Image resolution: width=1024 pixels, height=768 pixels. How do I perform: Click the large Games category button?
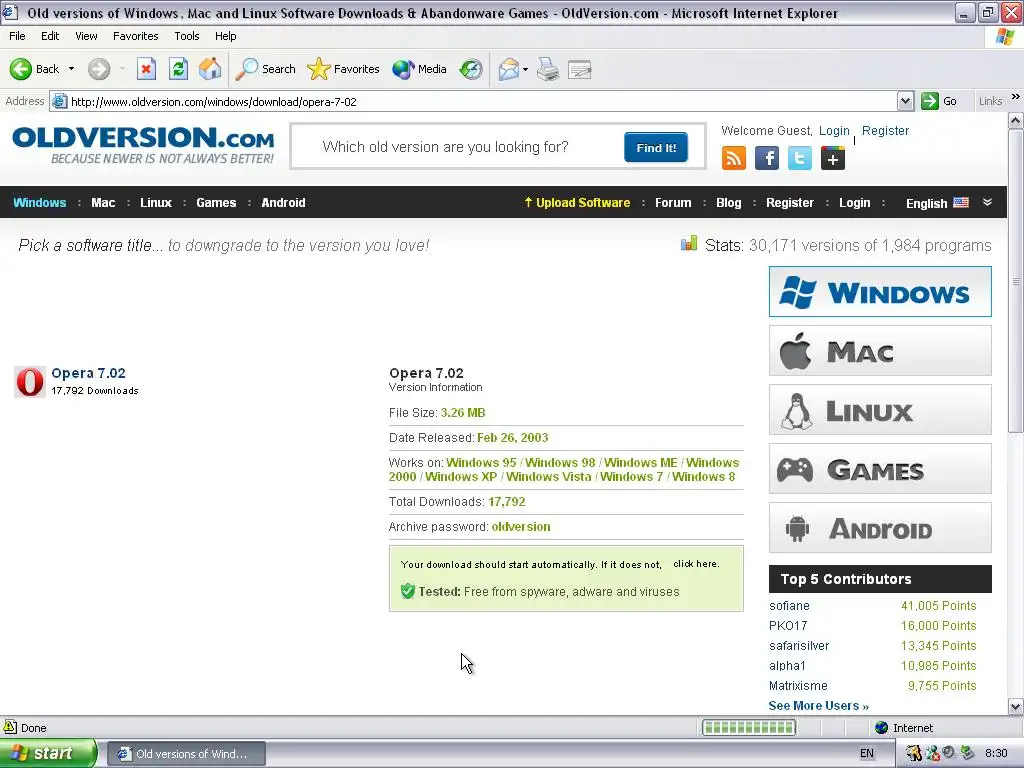coord(880,469)
